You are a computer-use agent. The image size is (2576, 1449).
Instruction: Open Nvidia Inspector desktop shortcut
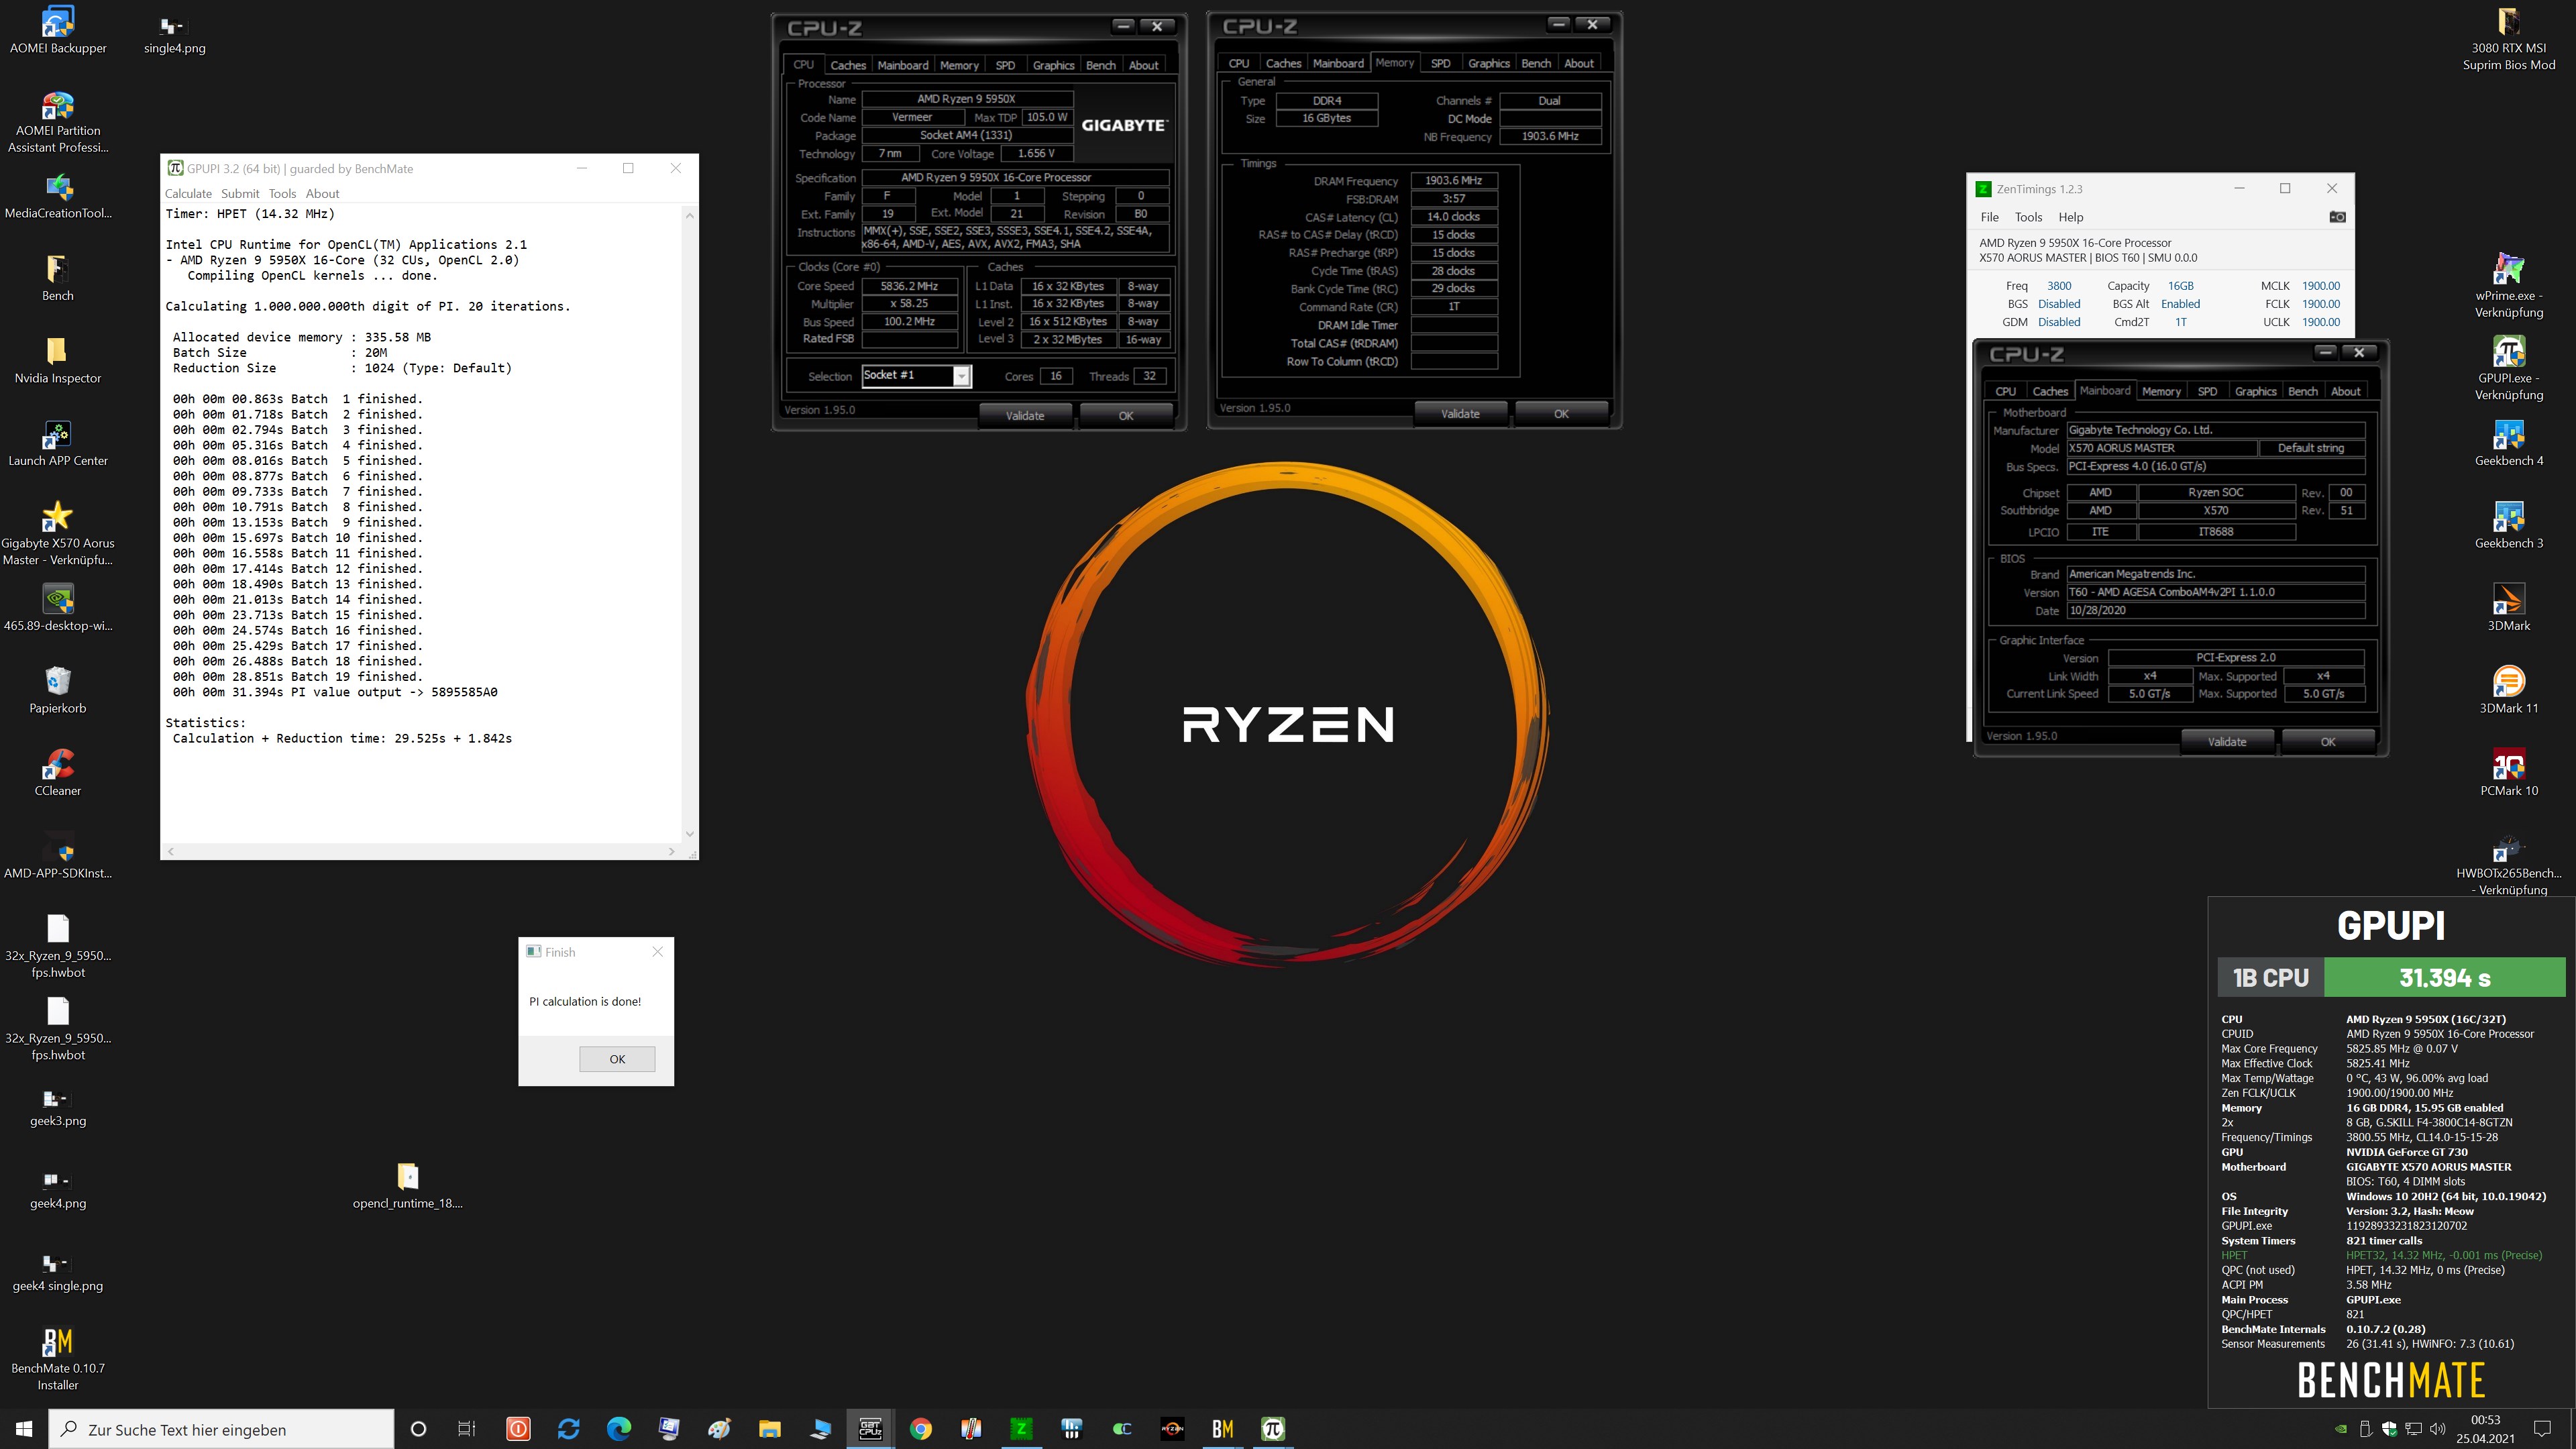(x=58, y=361)
